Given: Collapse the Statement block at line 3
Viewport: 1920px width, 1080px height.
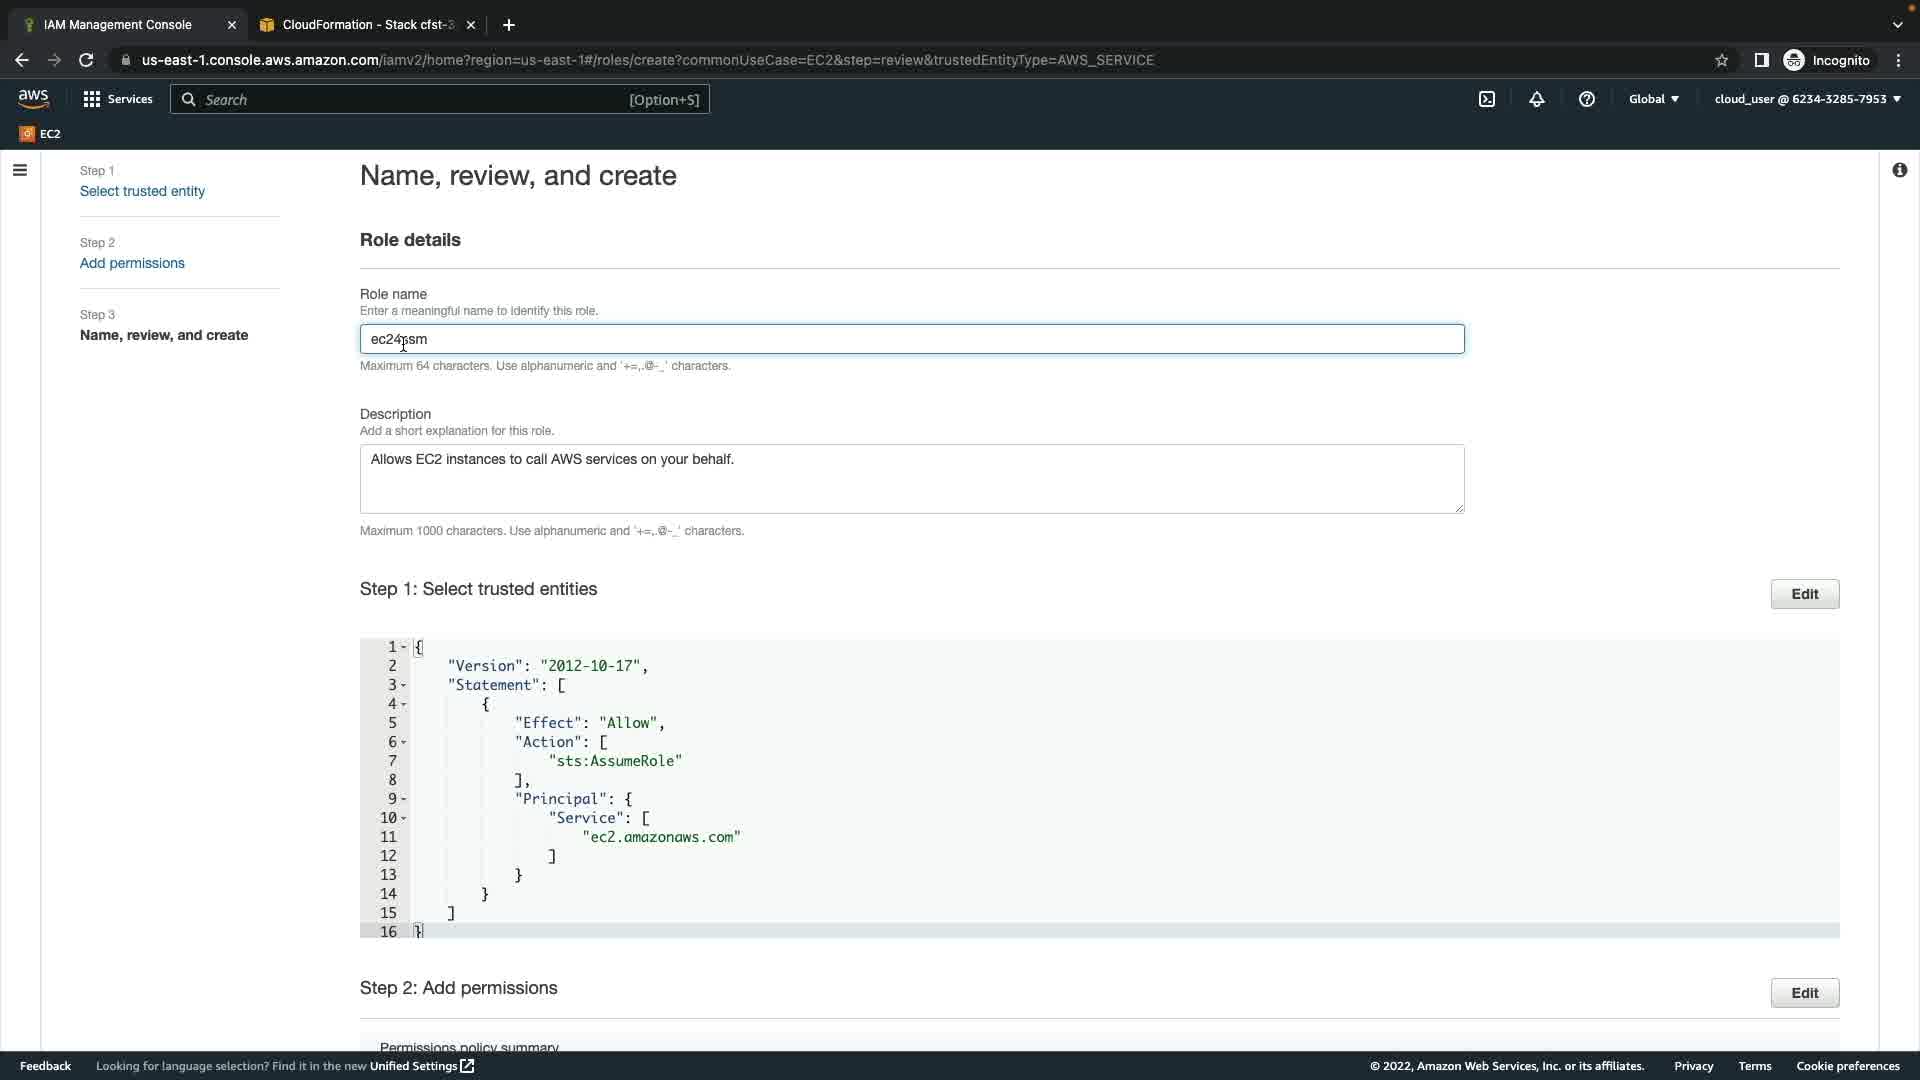Looking at the screenshot, I should [403, 686].
